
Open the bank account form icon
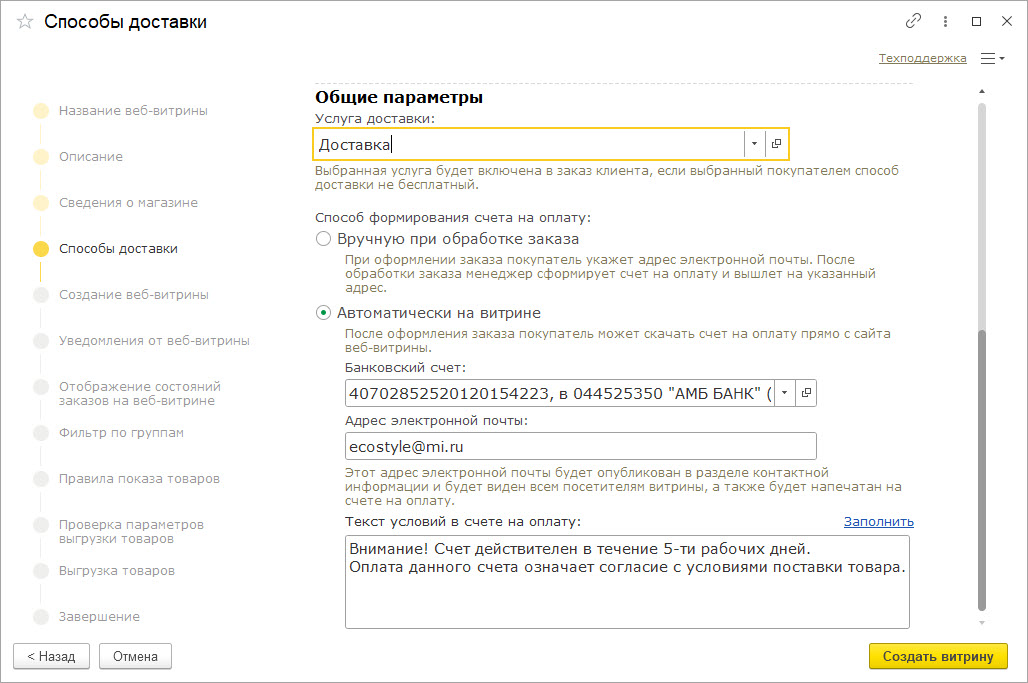[x=807, y=393]
